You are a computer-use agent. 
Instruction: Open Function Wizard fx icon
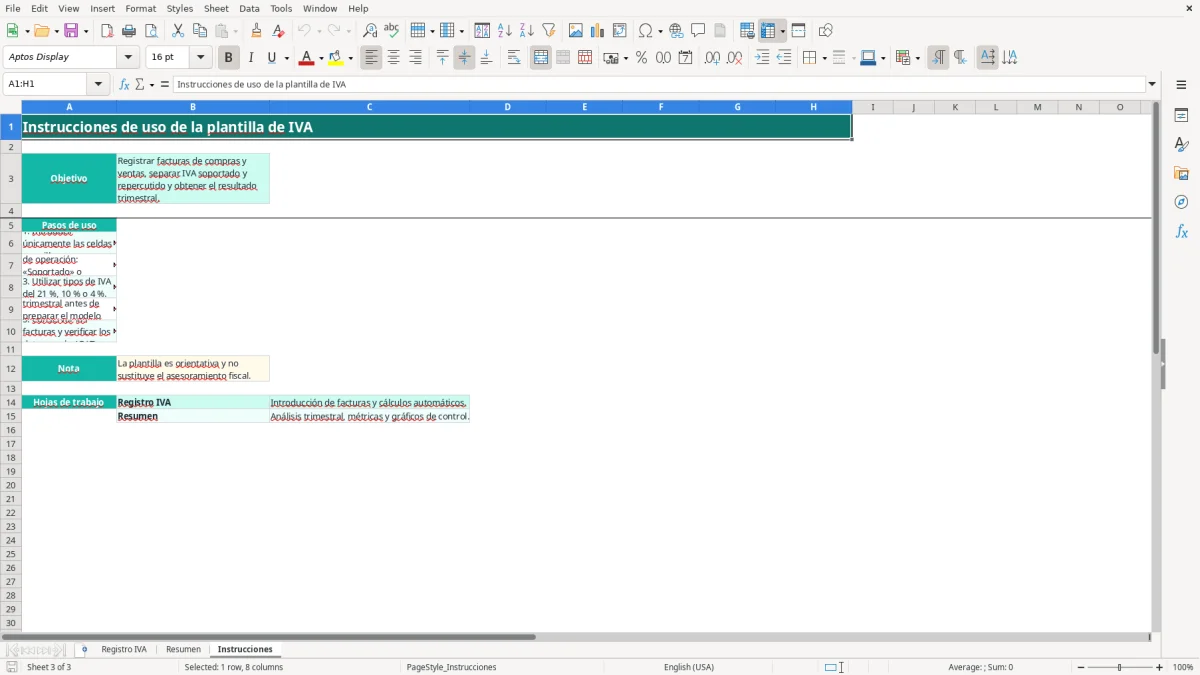point(124,85)
